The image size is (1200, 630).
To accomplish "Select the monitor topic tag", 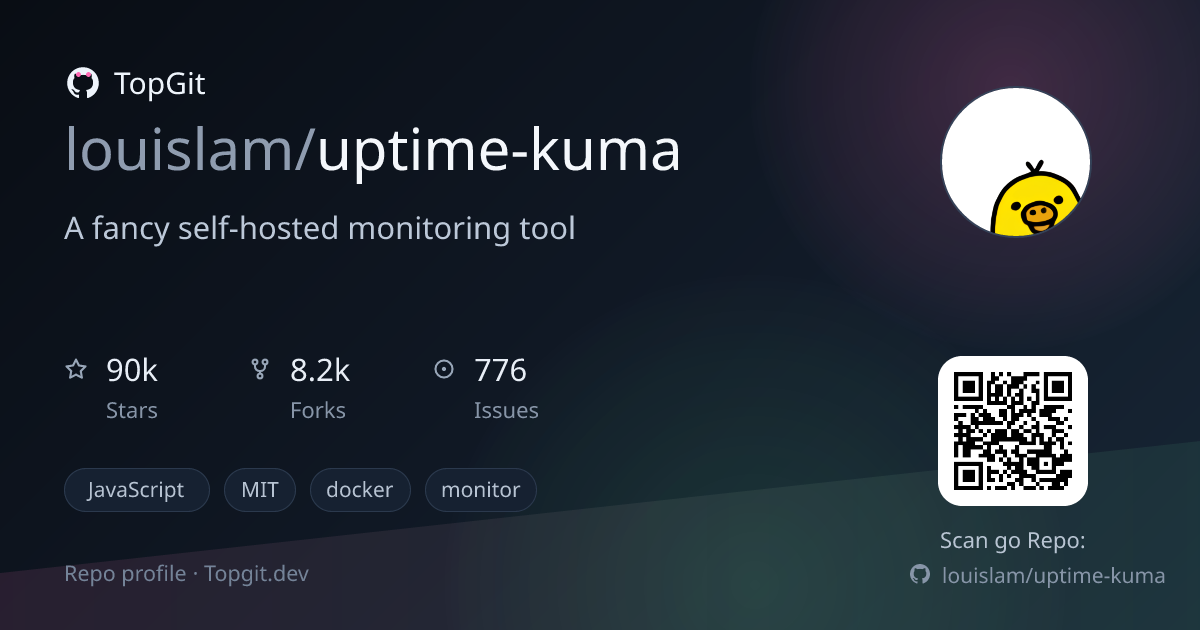I will coord(481,490).
